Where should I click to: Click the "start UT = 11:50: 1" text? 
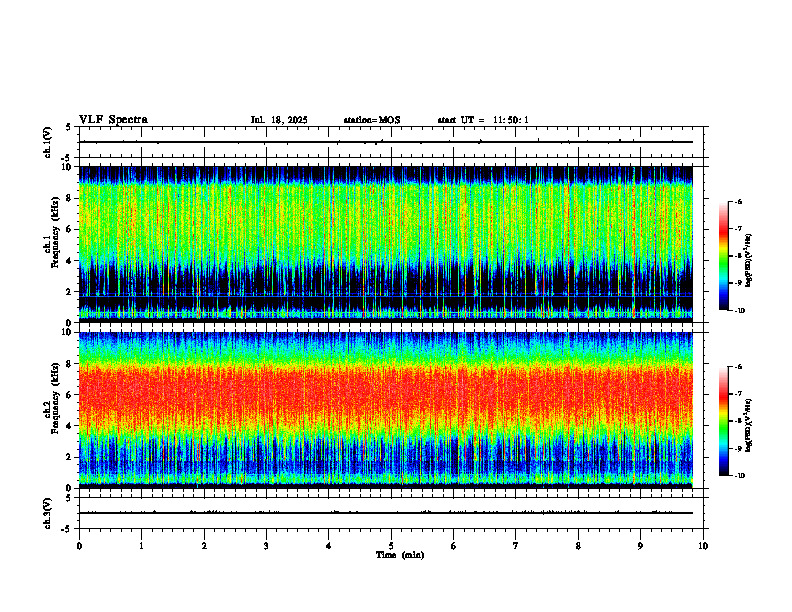click(483, 120)
